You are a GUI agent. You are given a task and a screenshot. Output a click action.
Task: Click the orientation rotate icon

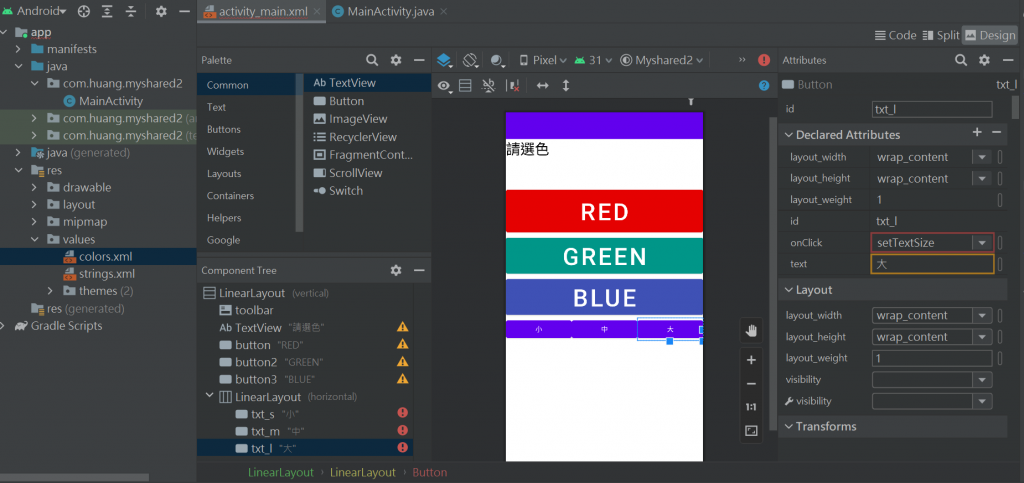tap(470, 60)
